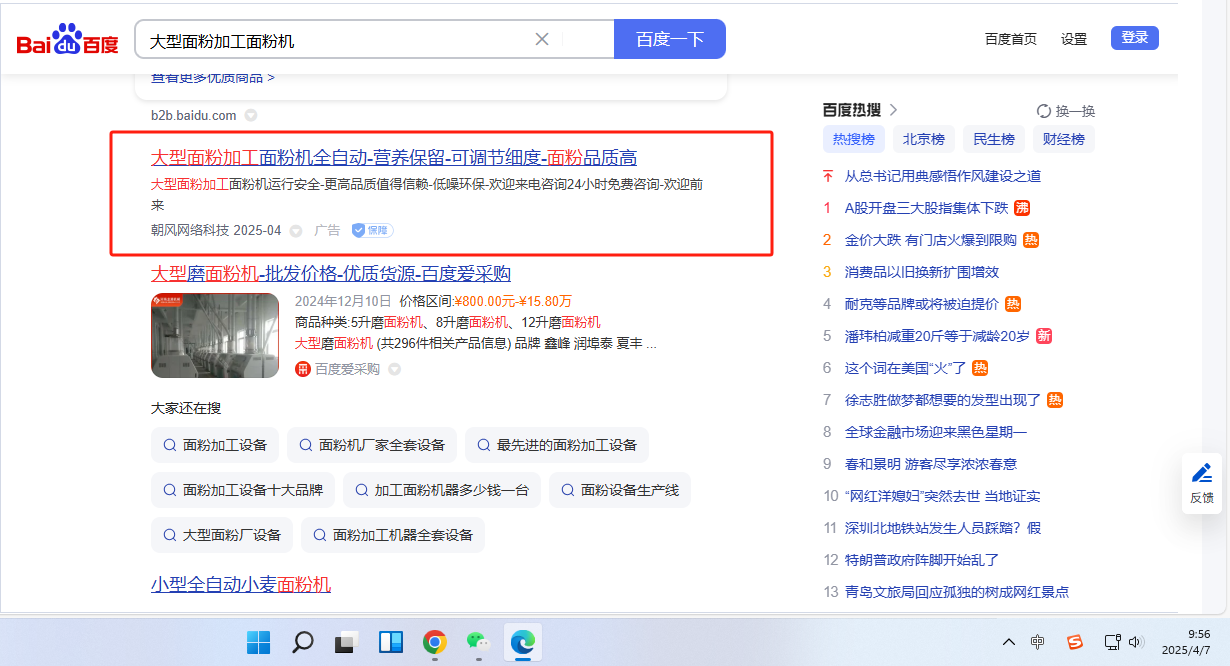Viewport: 1230px width, 666px height.
Task: Expand the dropdown arrow next to b2b.baidu.com
Action: pyautogui.click(x=251, y=115)
